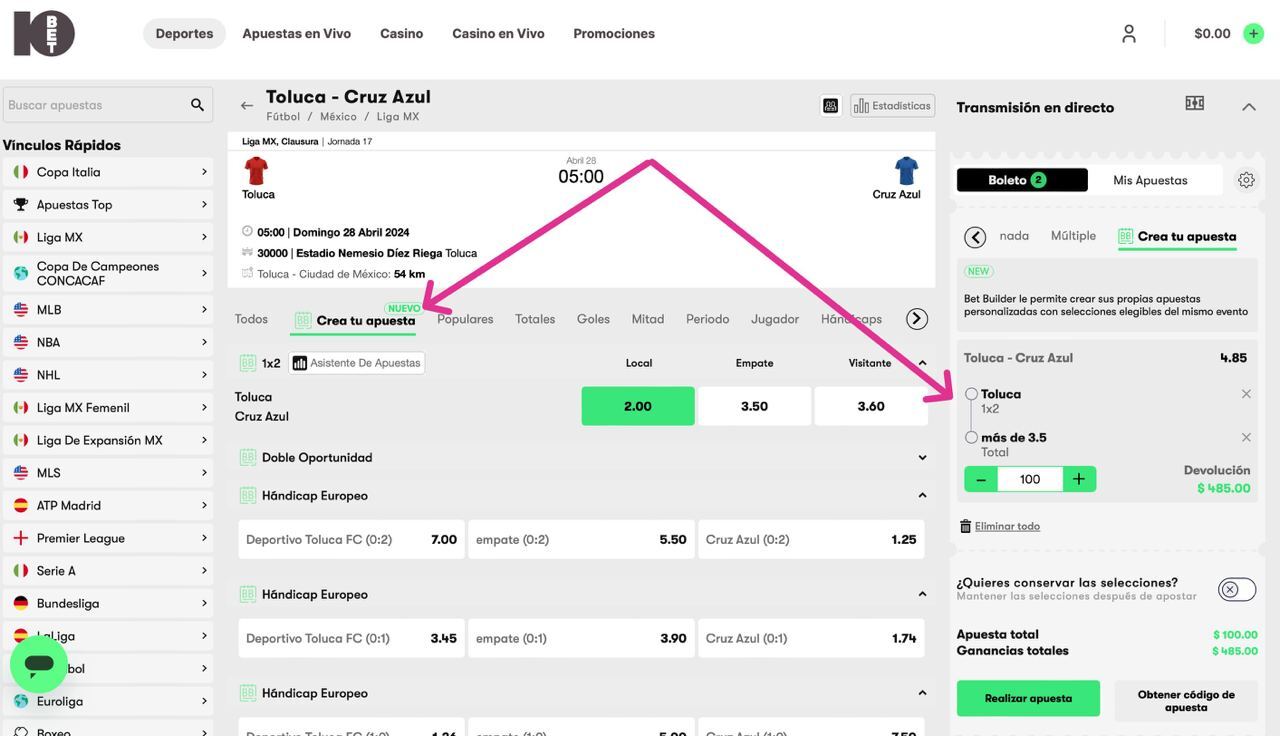The height and width of the screenshot is (736, 1280).
Task: Select the más de 3.5 radio circle
Action: [x=971, y=437]
